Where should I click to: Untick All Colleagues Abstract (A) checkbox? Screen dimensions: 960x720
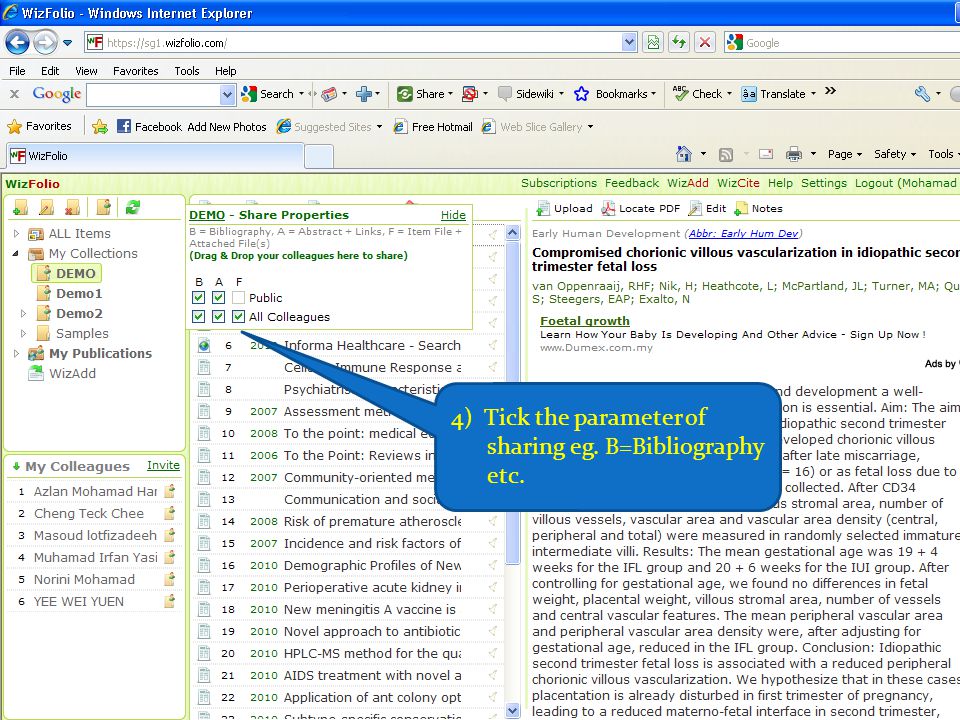pyautogui.click(x=218, y=317)
